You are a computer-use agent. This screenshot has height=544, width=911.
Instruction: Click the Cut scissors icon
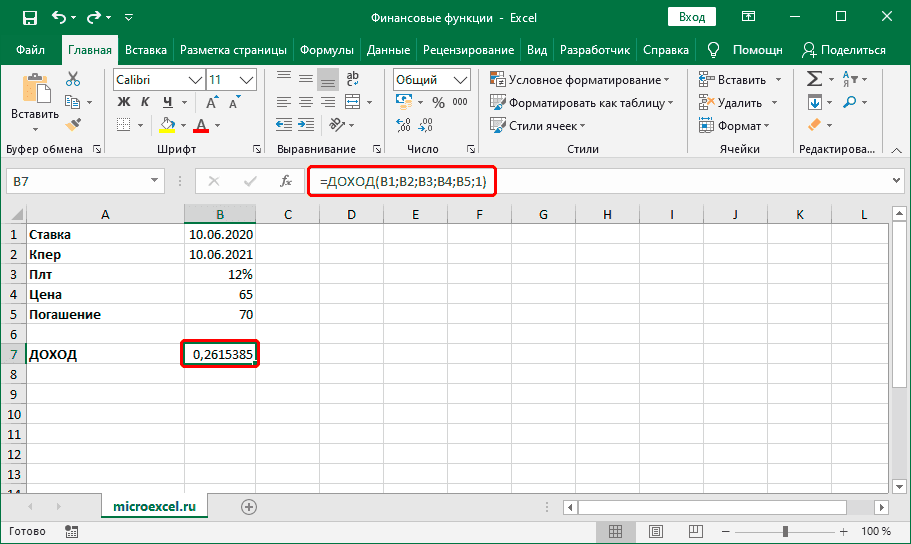[73, 80]
